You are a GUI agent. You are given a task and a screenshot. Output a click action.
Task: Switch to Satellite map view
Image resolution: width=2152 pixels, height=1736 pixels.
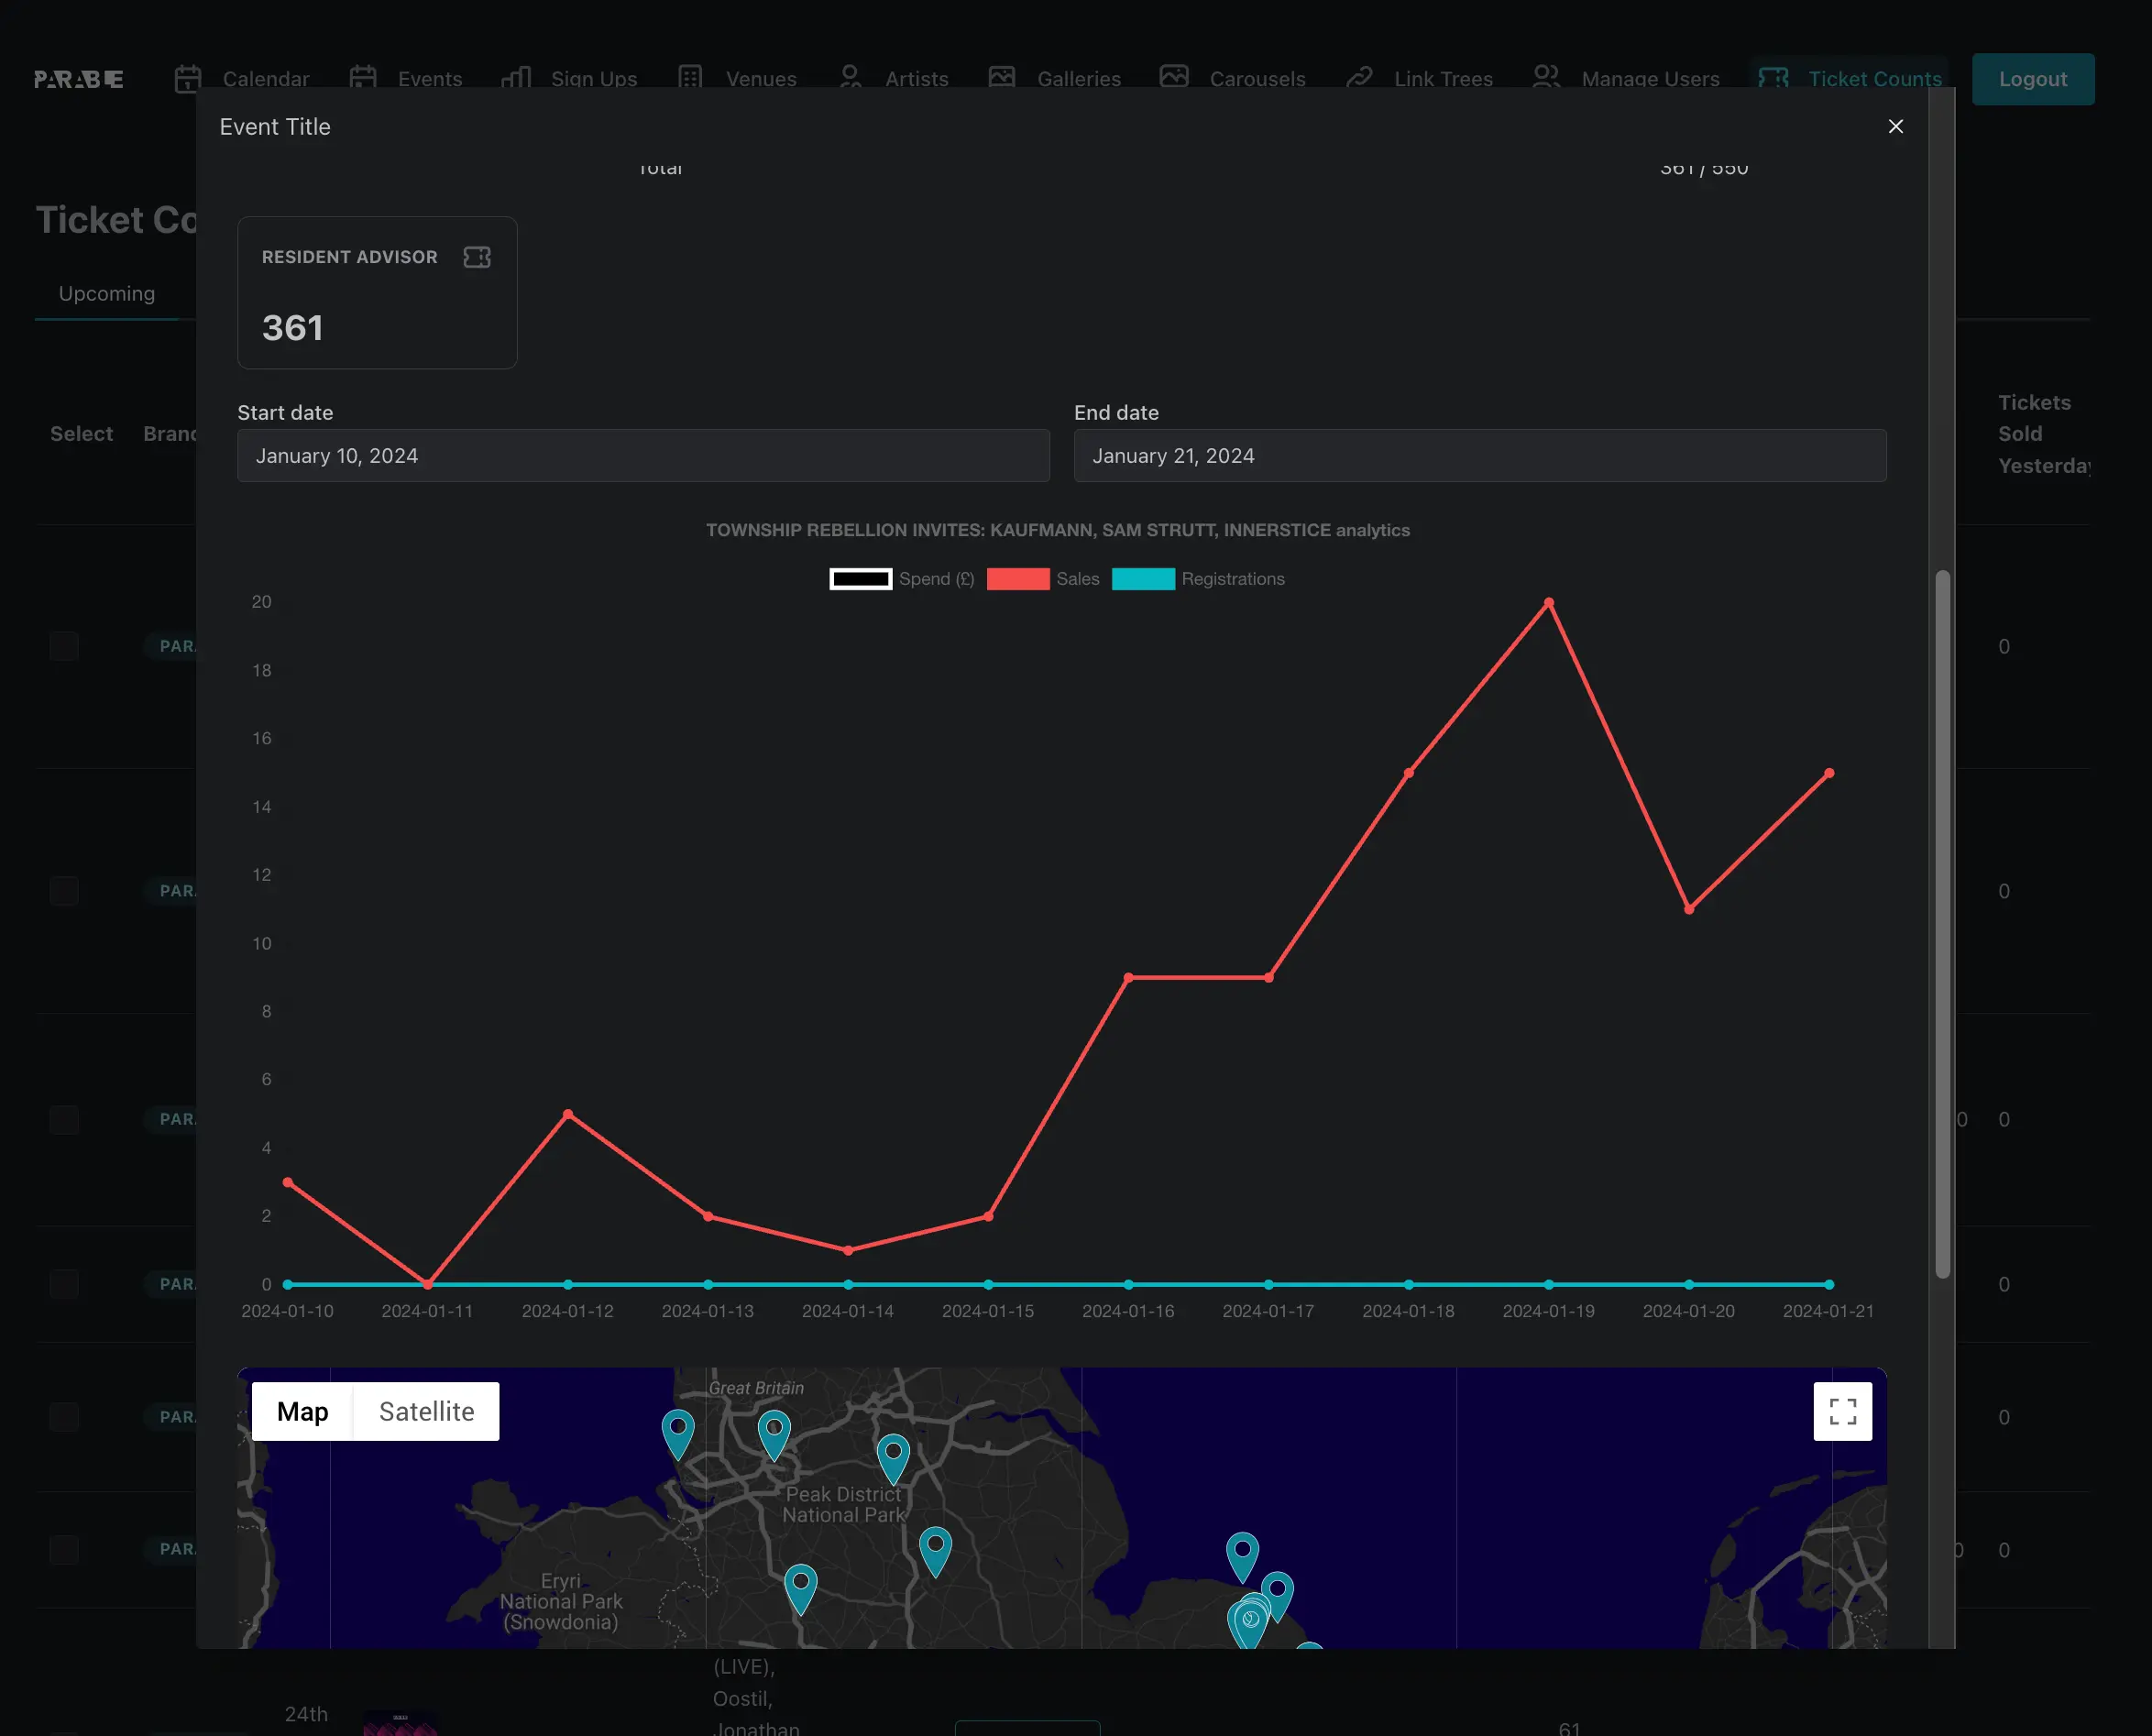pyautogui.click(x=425, y=1410)
